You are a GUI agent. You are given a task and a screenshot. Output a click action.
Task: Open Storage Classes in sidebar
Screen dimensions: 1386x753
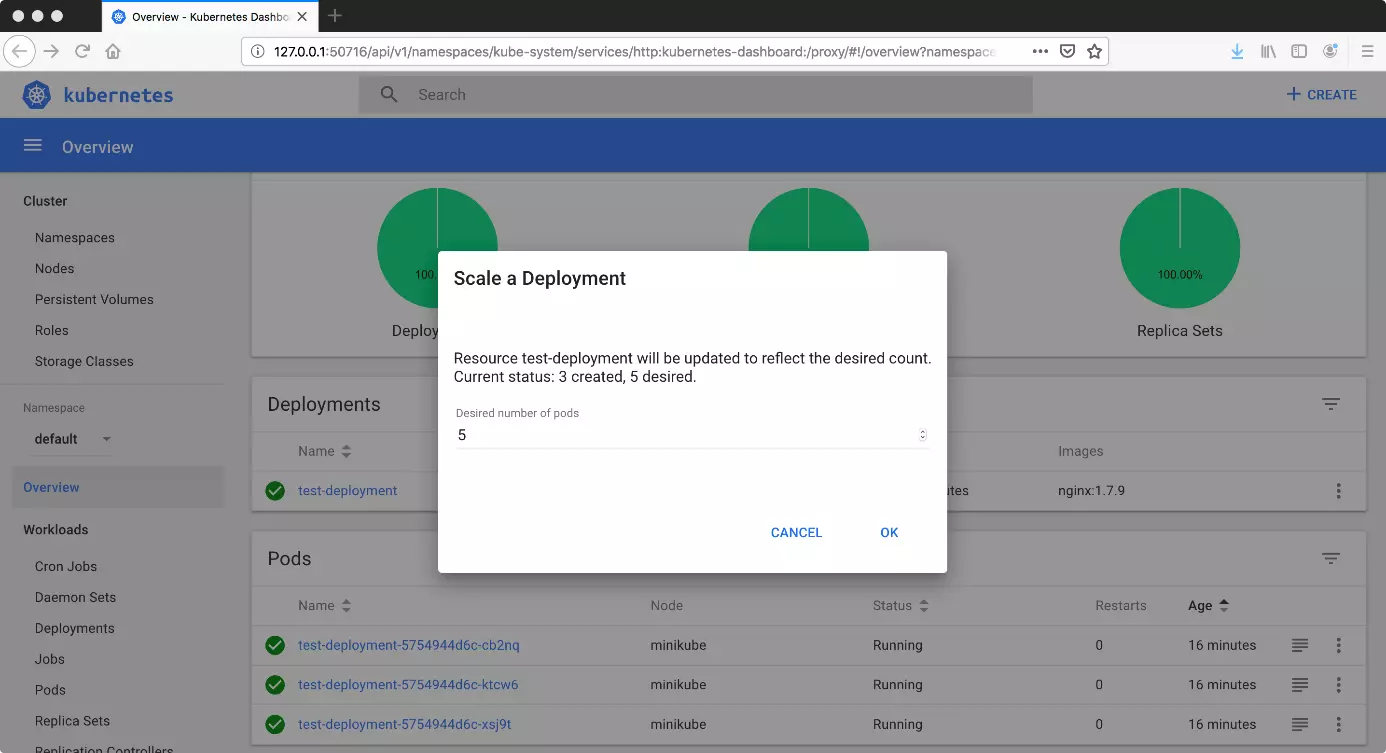click(84, 361)
